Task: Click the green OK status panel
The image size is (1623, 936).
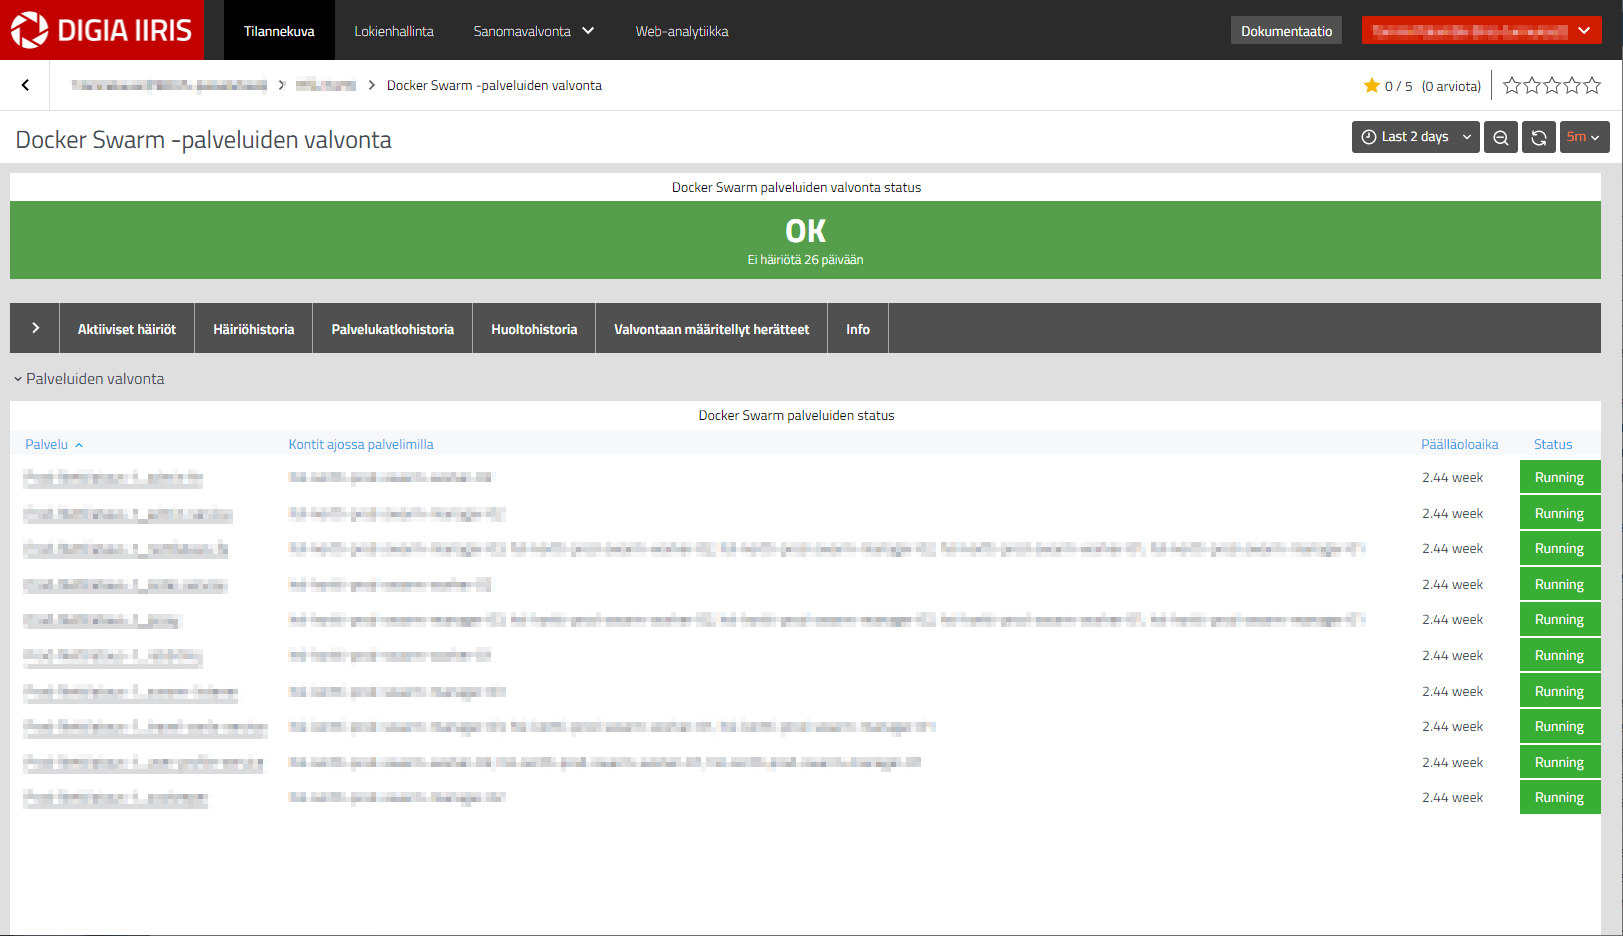Action: [805, 240]
